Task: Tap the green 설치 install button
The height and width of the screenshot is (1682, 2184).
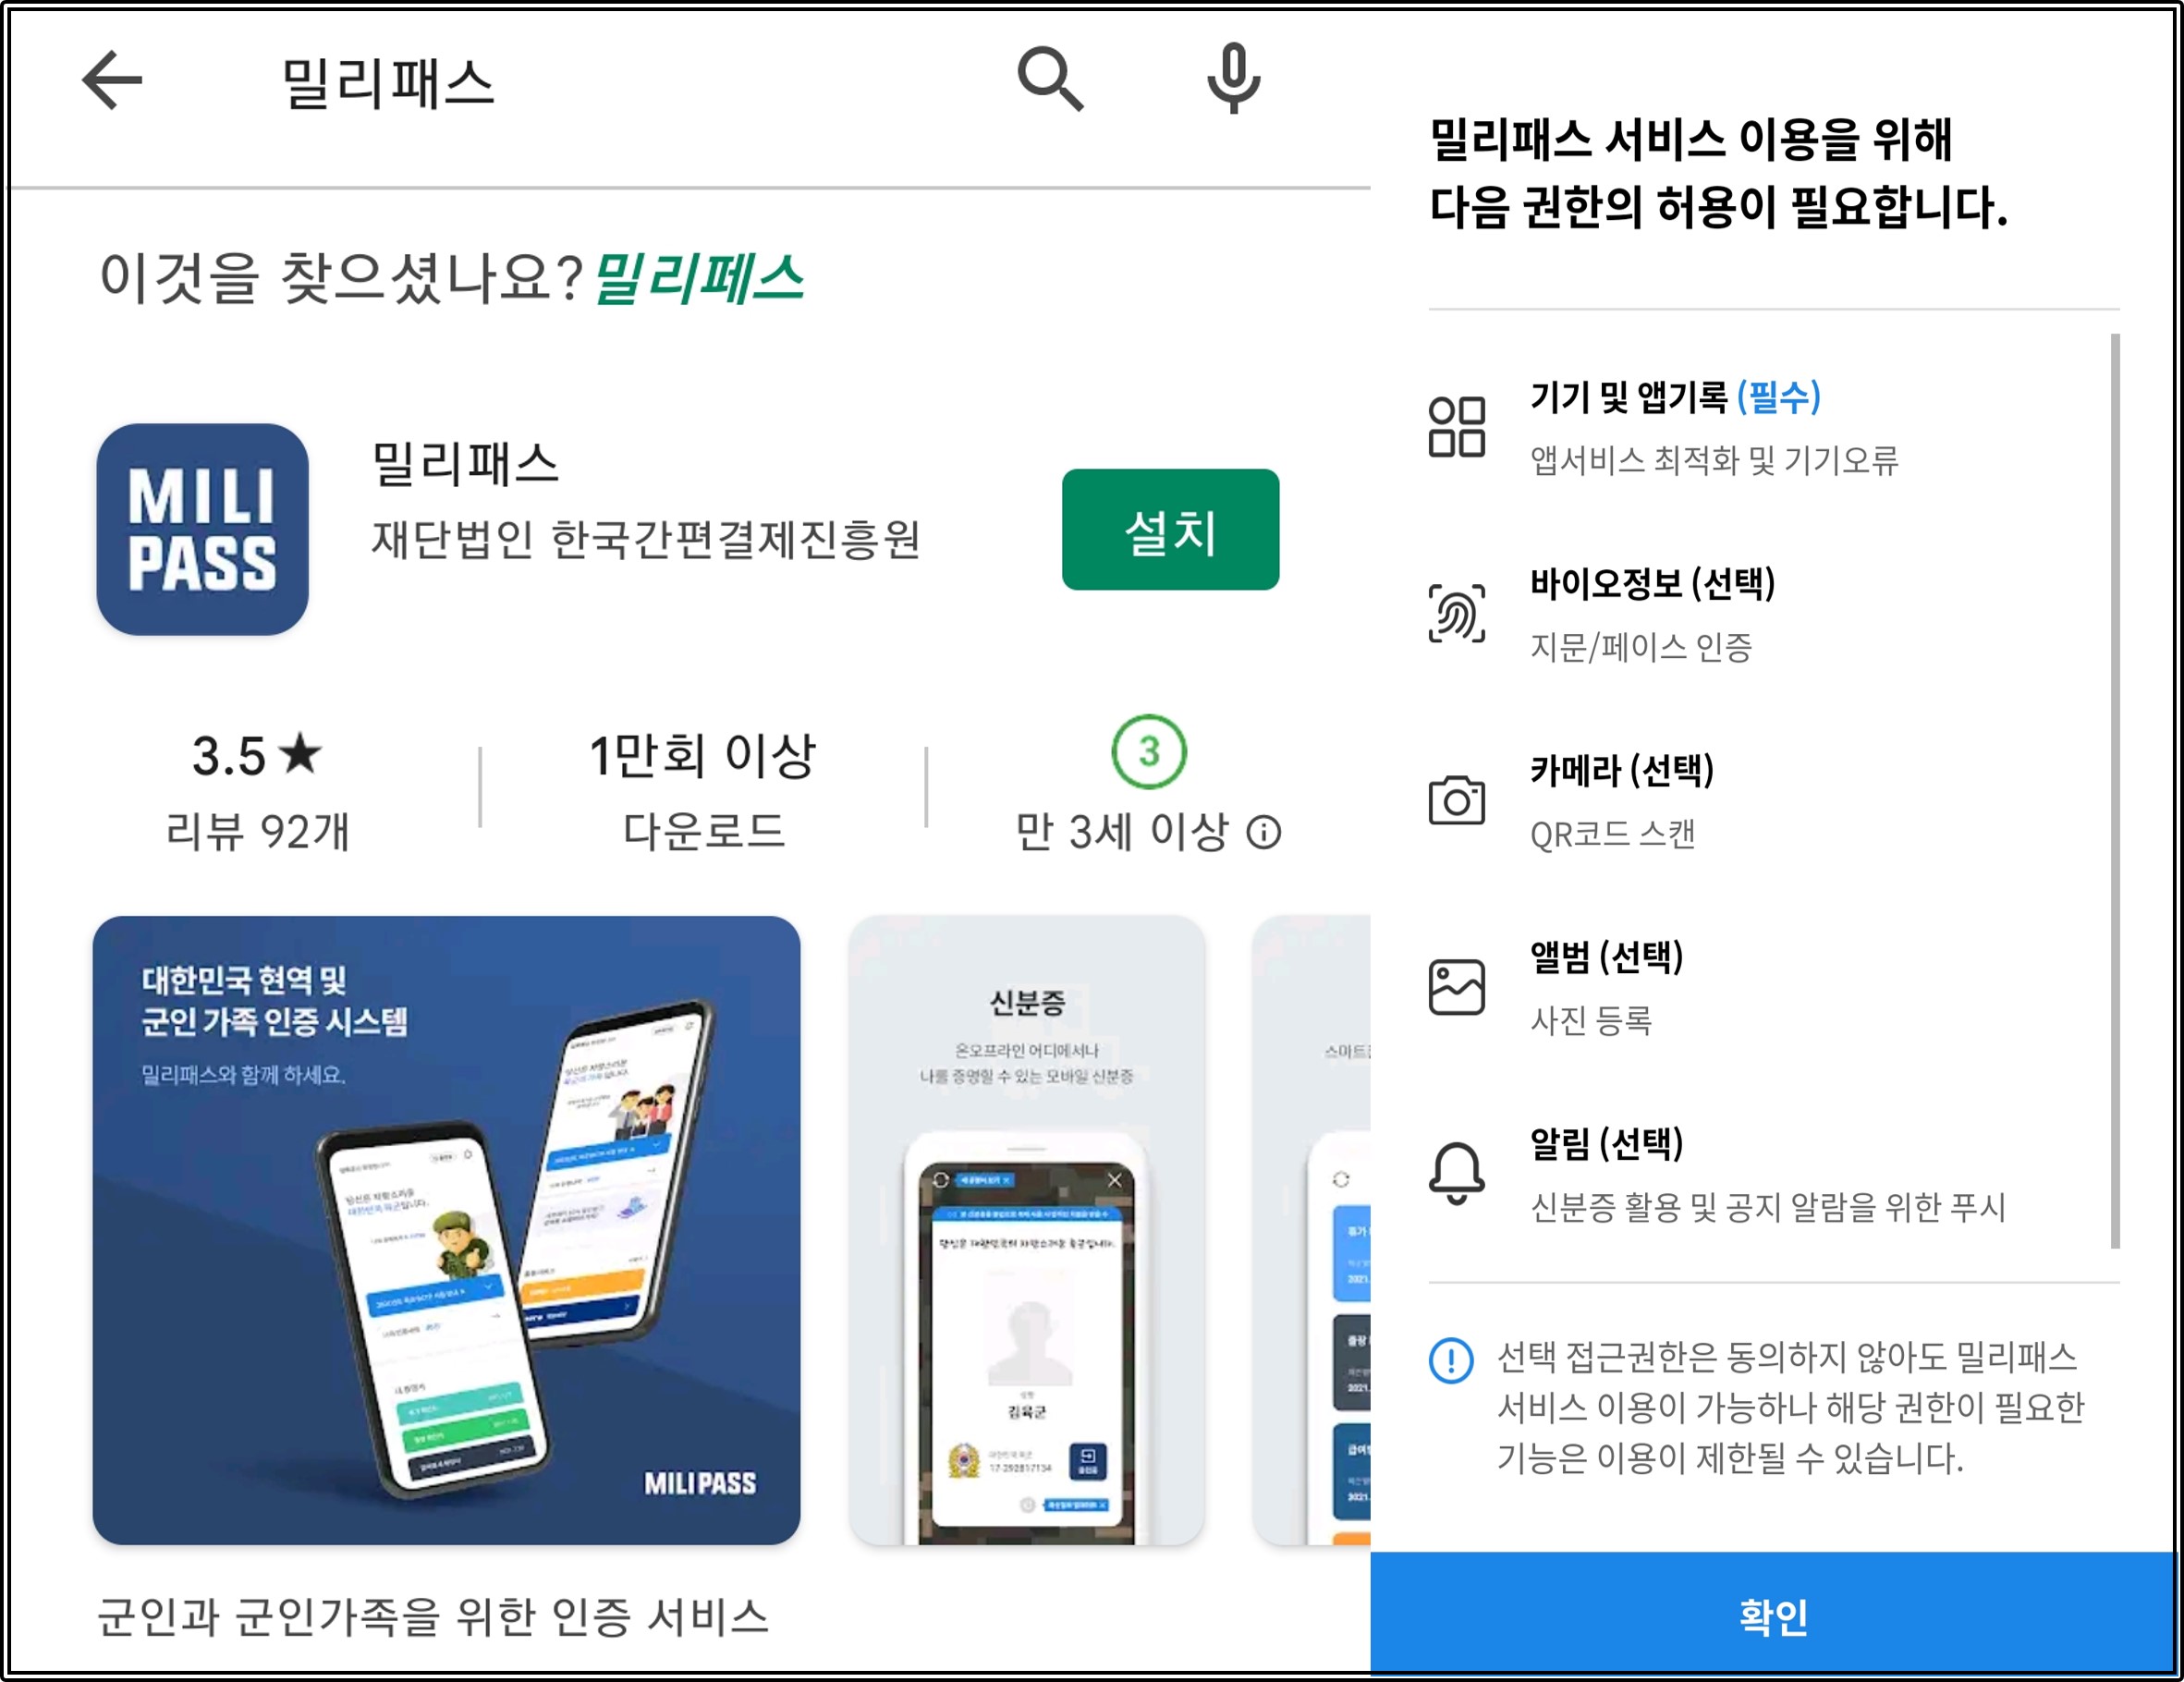Action: [x=1170, y=529]
